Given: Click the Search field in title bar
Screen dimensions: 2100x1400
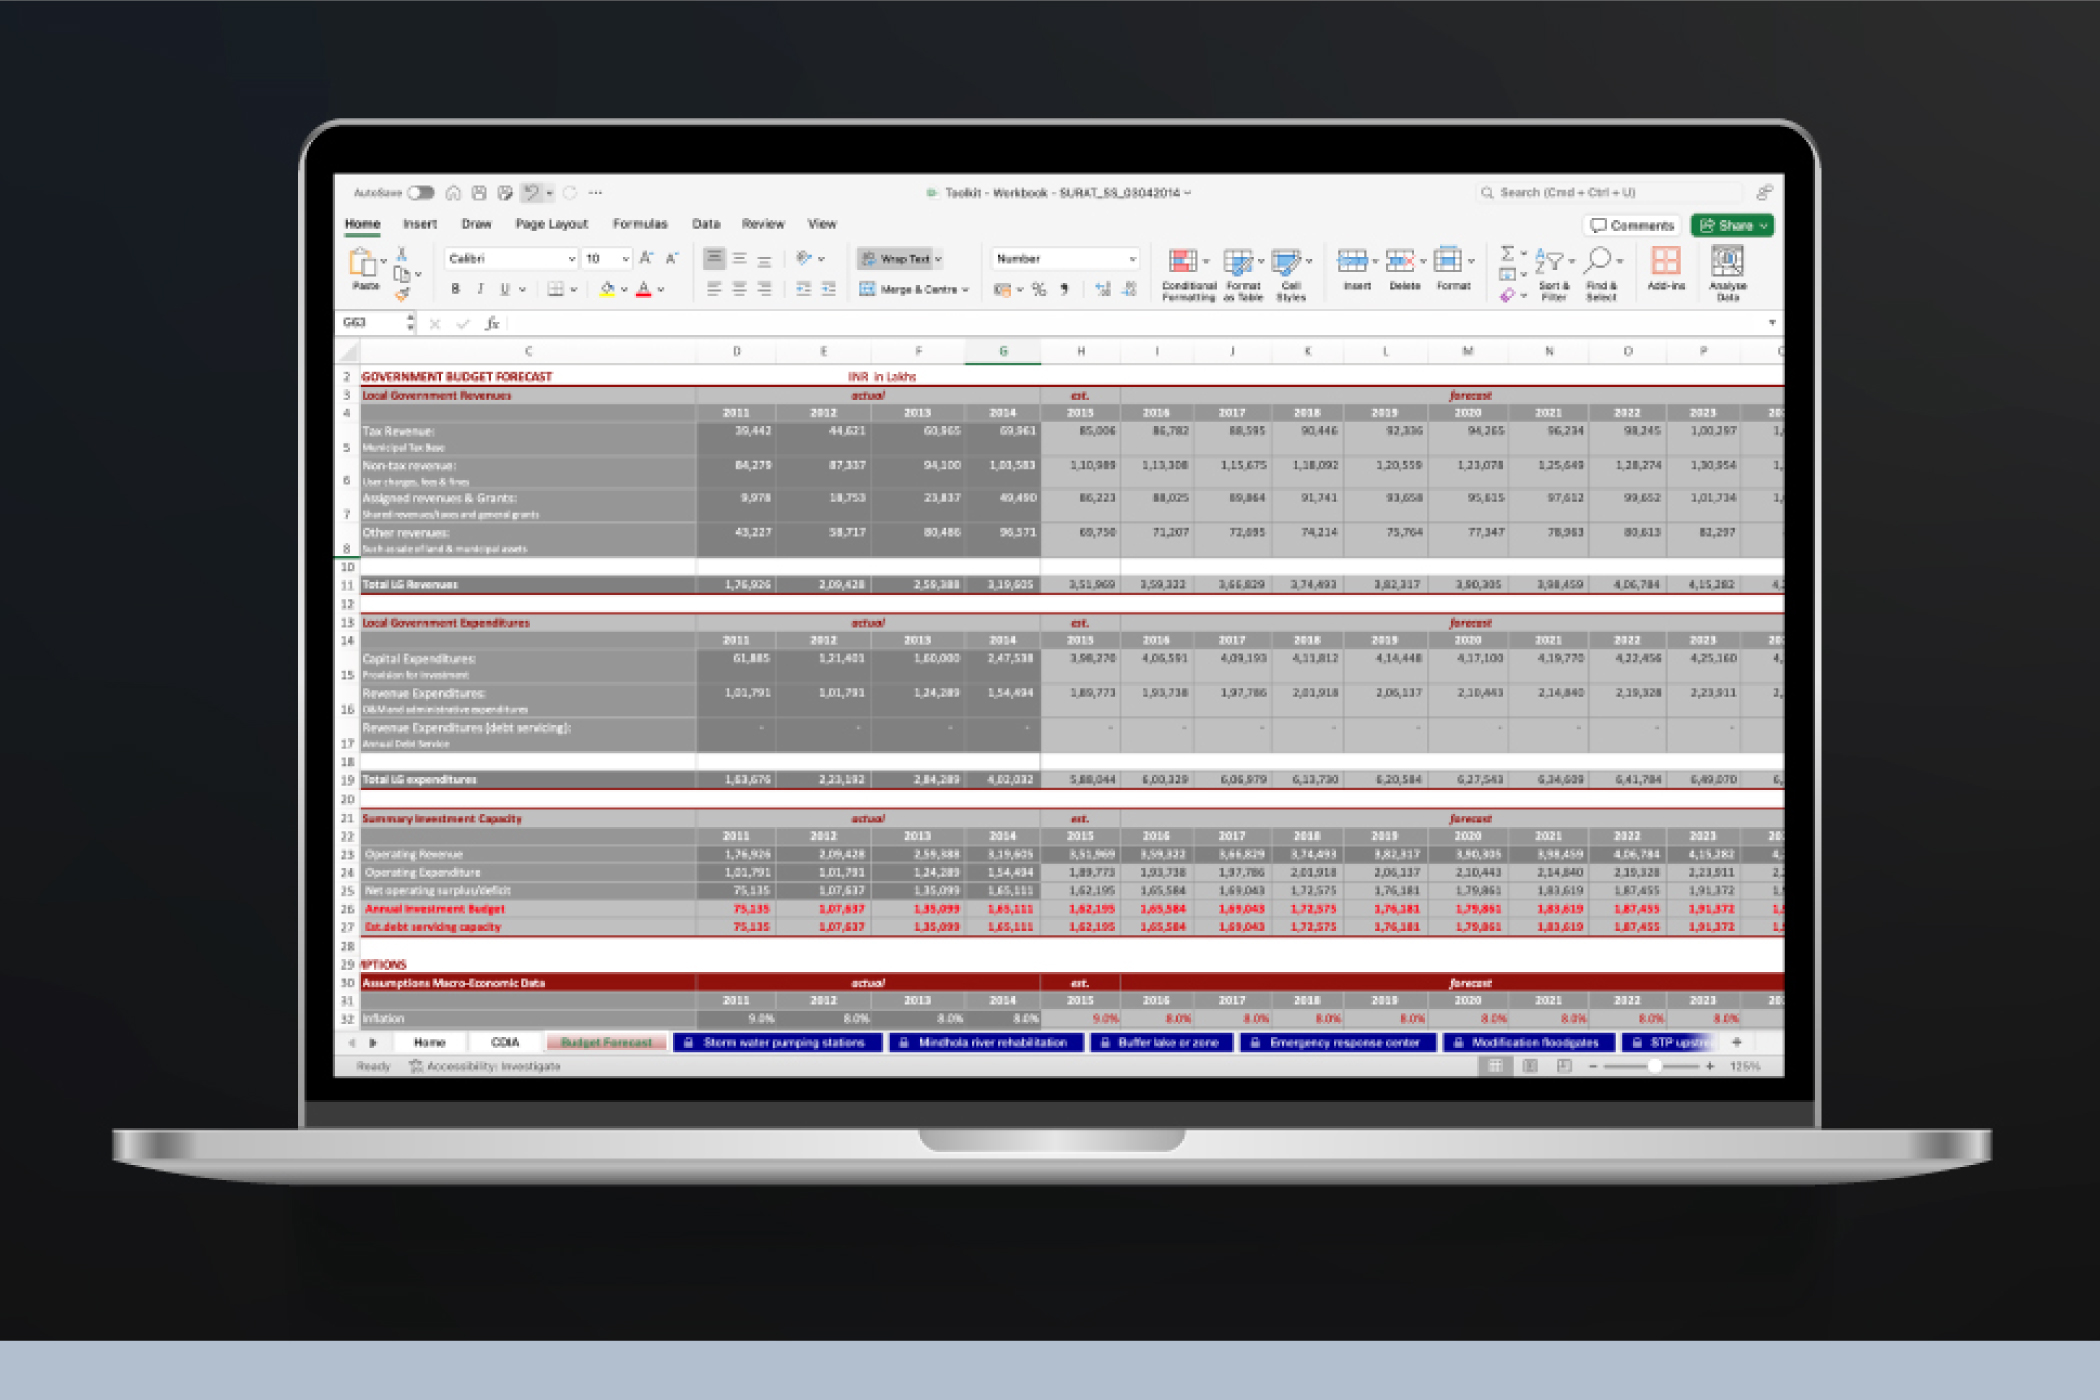Looking at the screenshot, I should click(x=1610, y=192).
